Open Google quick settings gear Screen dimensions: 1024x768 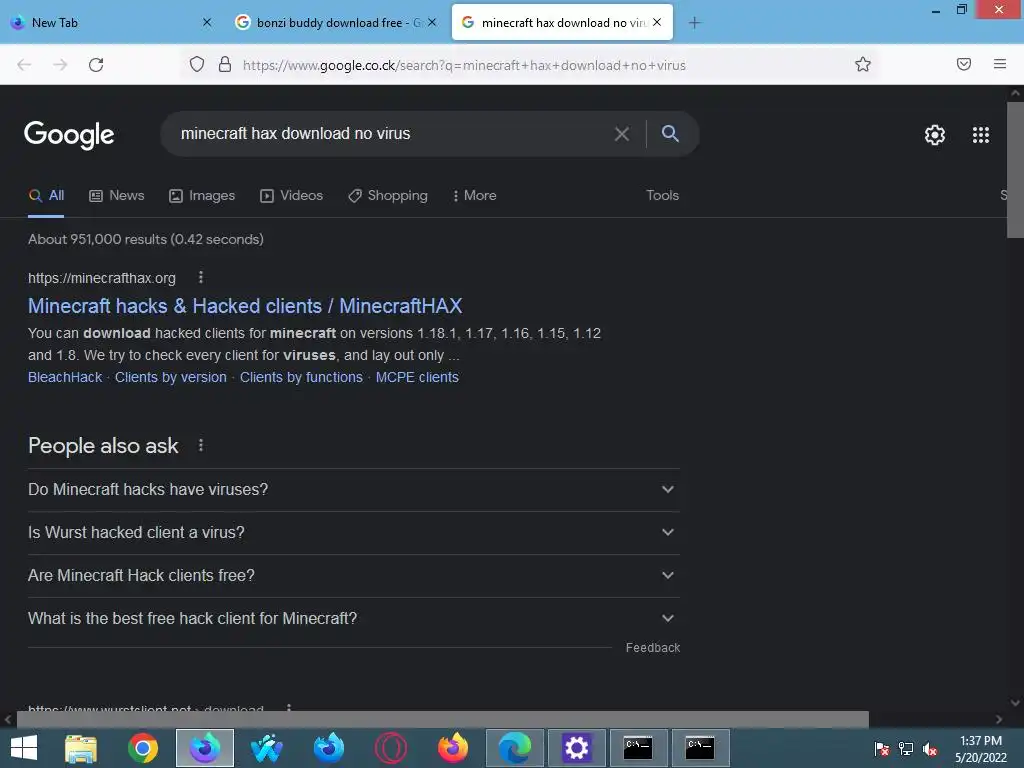(935, 135)
